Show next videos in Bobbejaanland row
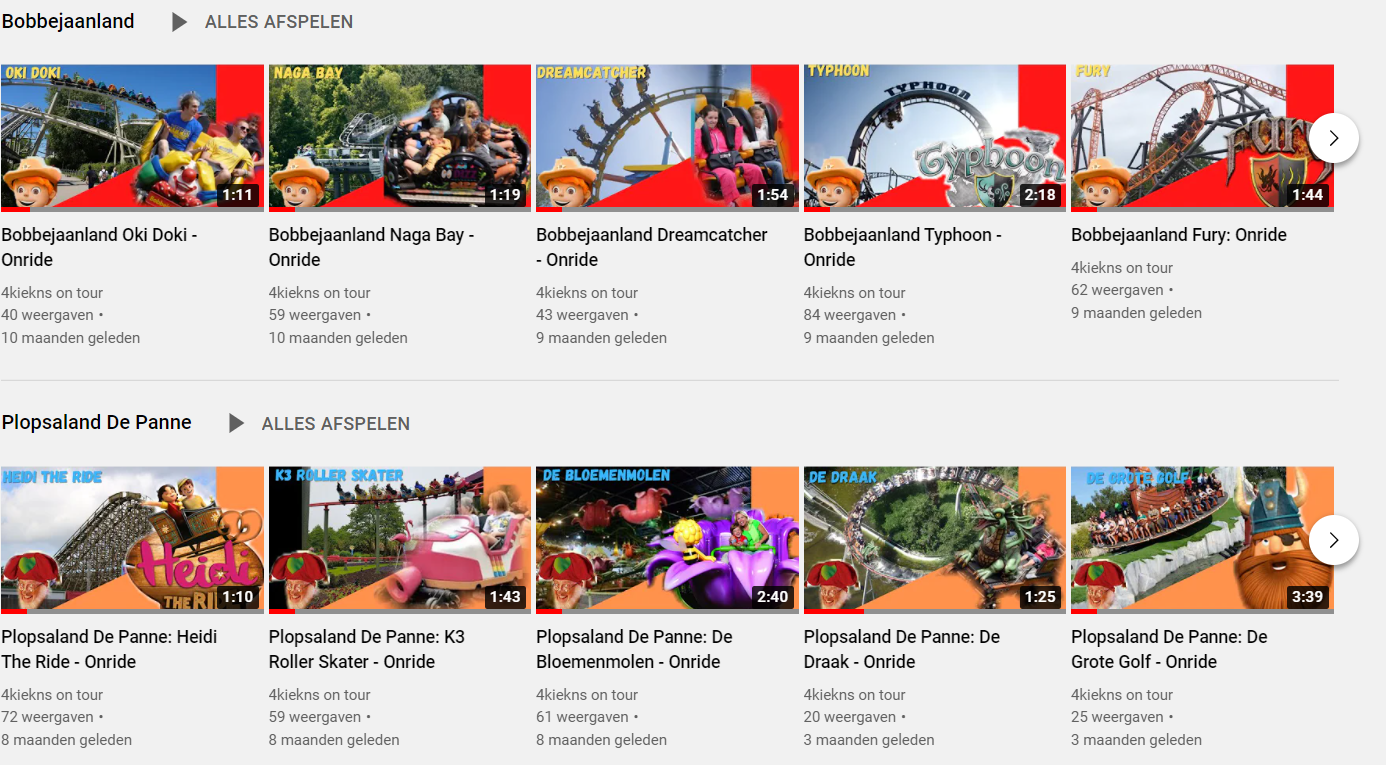This screenshot has height=765, width=1386. tap(1333, 138)
